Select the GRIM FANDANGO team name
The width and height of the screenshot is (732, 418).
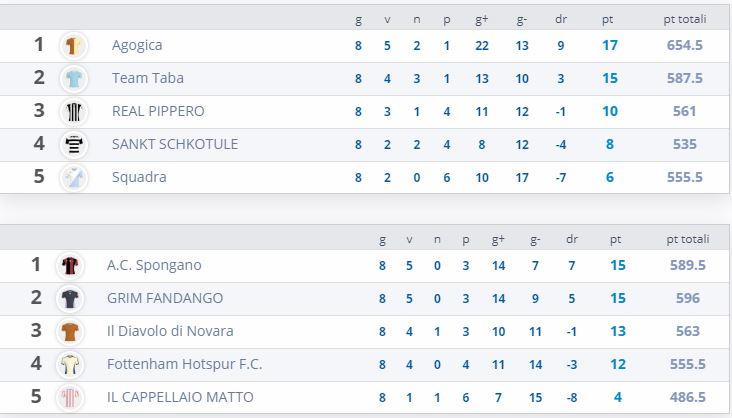pyautogui.click(x=165, y=298)
